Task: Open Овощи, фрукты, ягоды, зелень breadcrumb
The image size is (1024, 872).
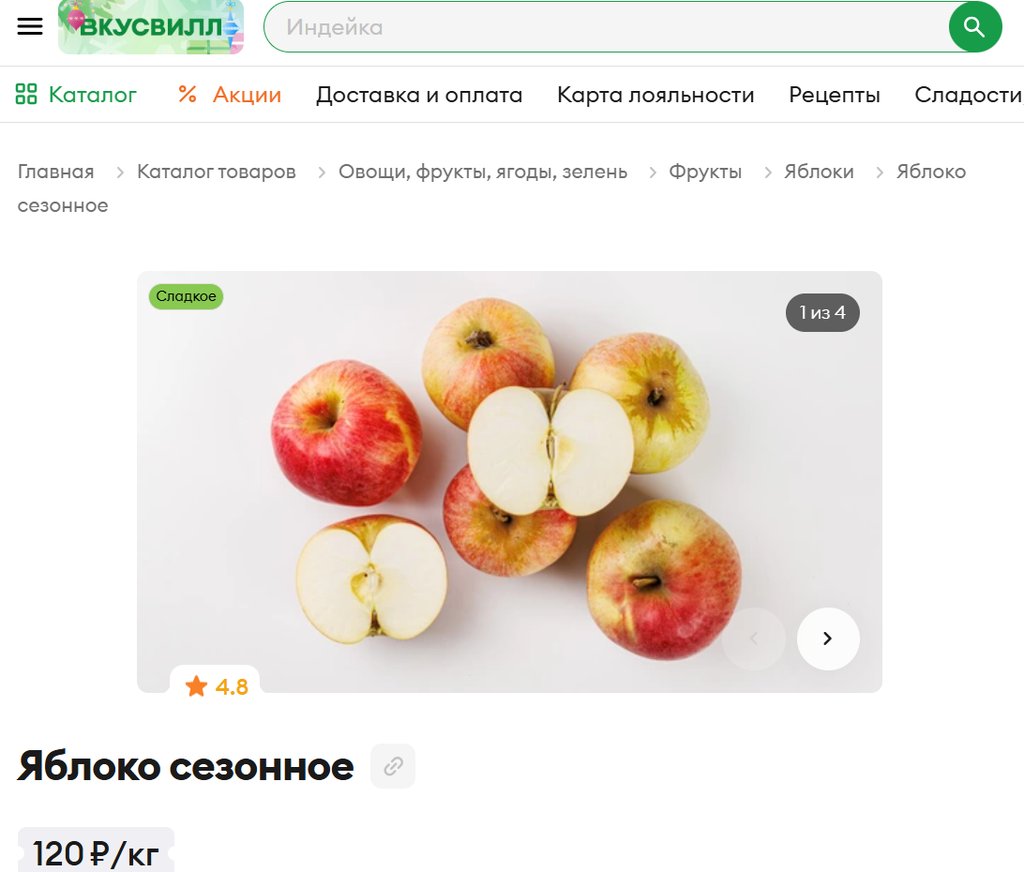Action: (483, 171)
